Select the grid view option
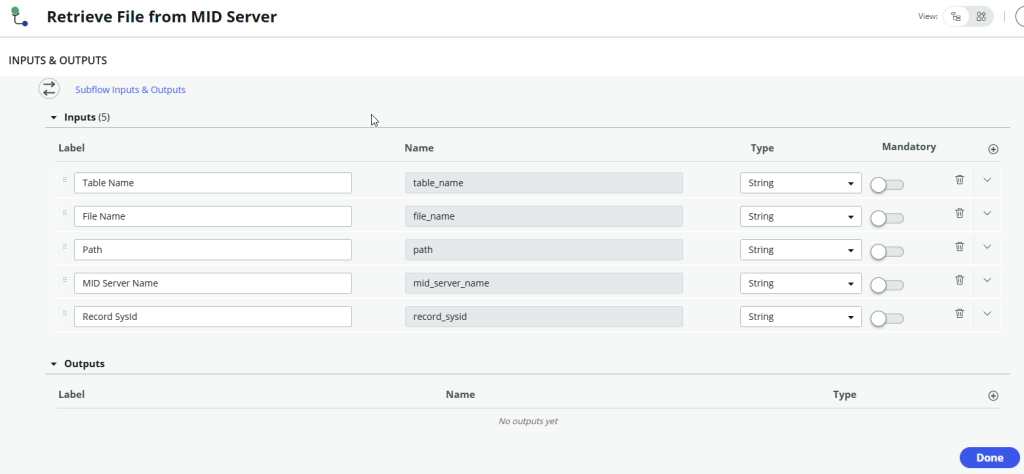The width and height of the screenshot is (1024, 474). coord(981,17)
